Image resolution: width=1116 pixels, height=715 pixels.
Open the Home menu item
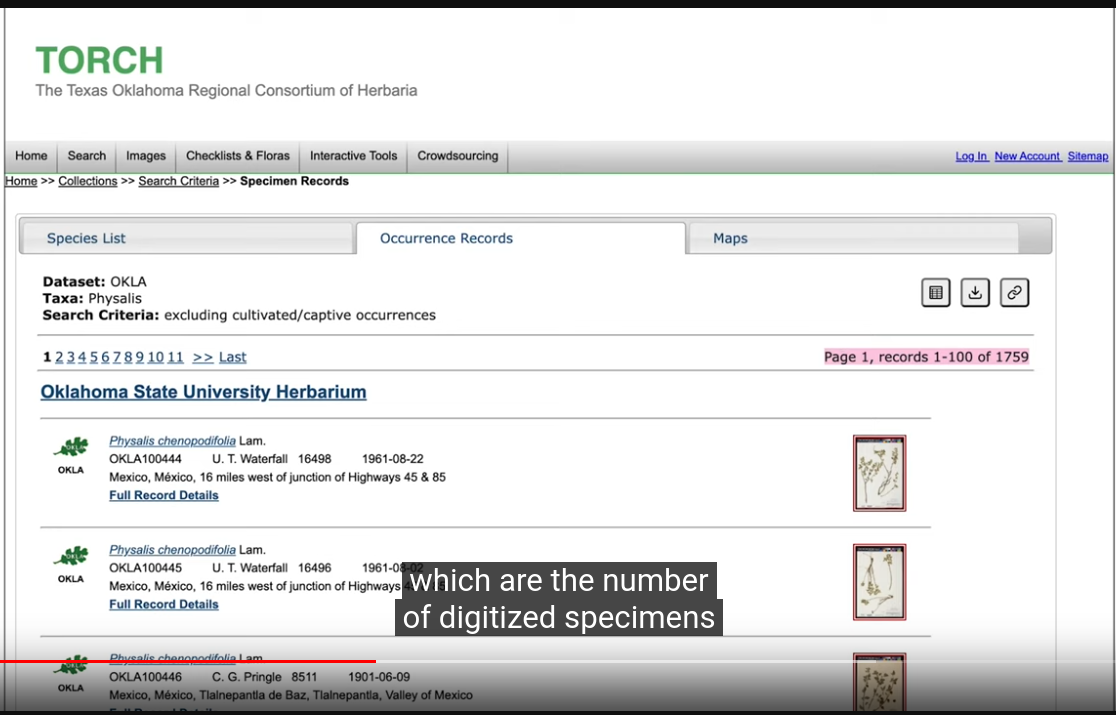(x=31, y=156)
